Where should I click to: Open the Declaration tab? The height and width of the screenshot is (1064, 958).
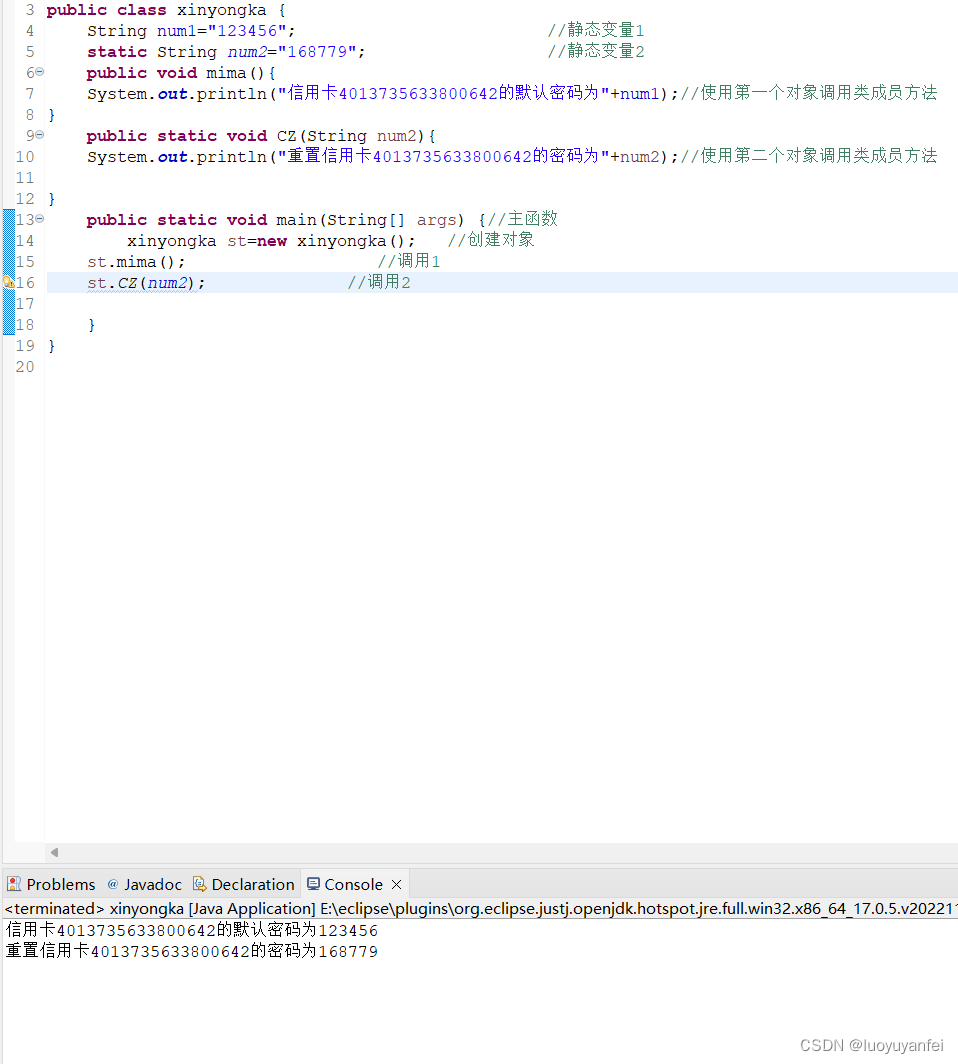click(x=244, y=884)
